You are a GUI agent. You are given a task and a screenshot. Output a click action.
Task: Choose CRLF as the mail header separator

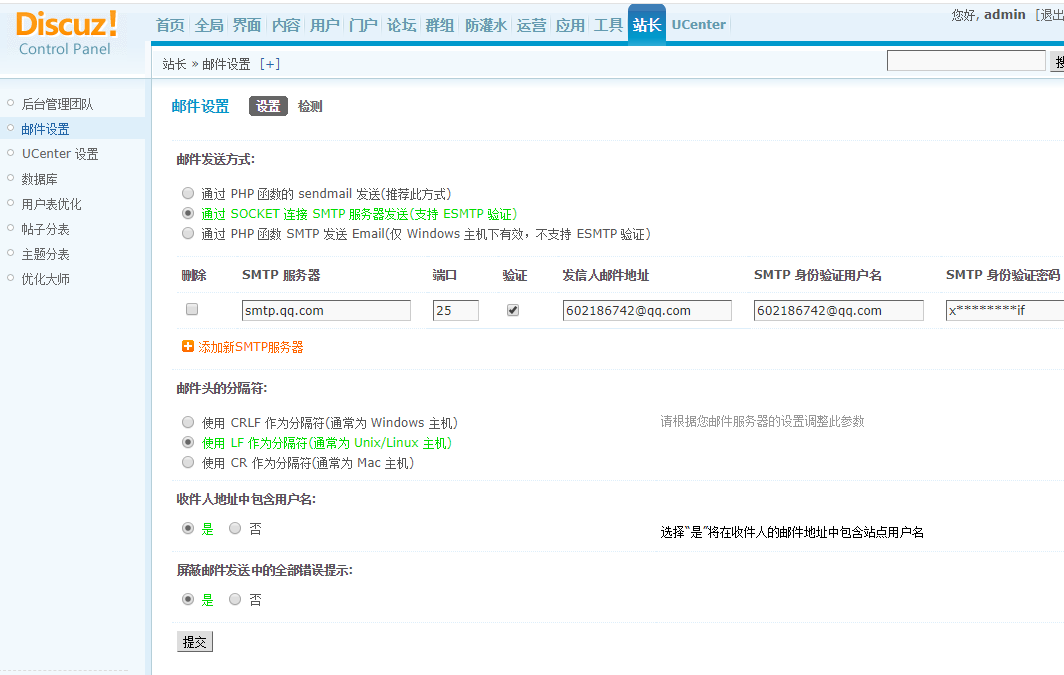click(188, 422)
